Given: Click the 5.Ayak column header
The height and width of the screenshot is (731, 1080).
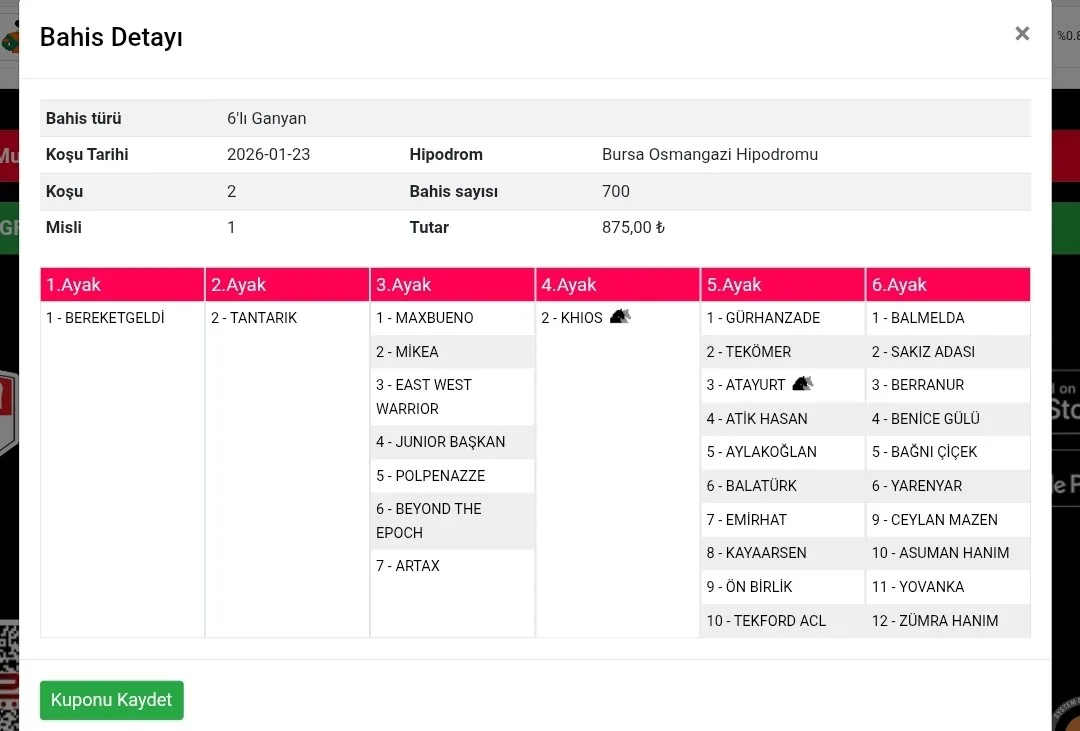Looking at the screenshot, I should 734,285.
